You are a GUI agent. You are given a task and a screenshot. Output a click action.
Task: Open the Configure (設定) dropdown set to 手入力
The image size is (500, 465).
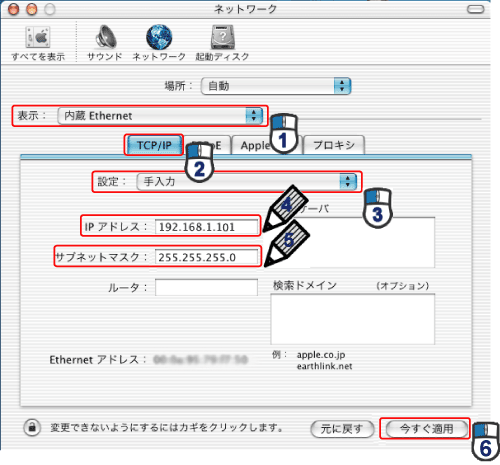pos(247,182)
